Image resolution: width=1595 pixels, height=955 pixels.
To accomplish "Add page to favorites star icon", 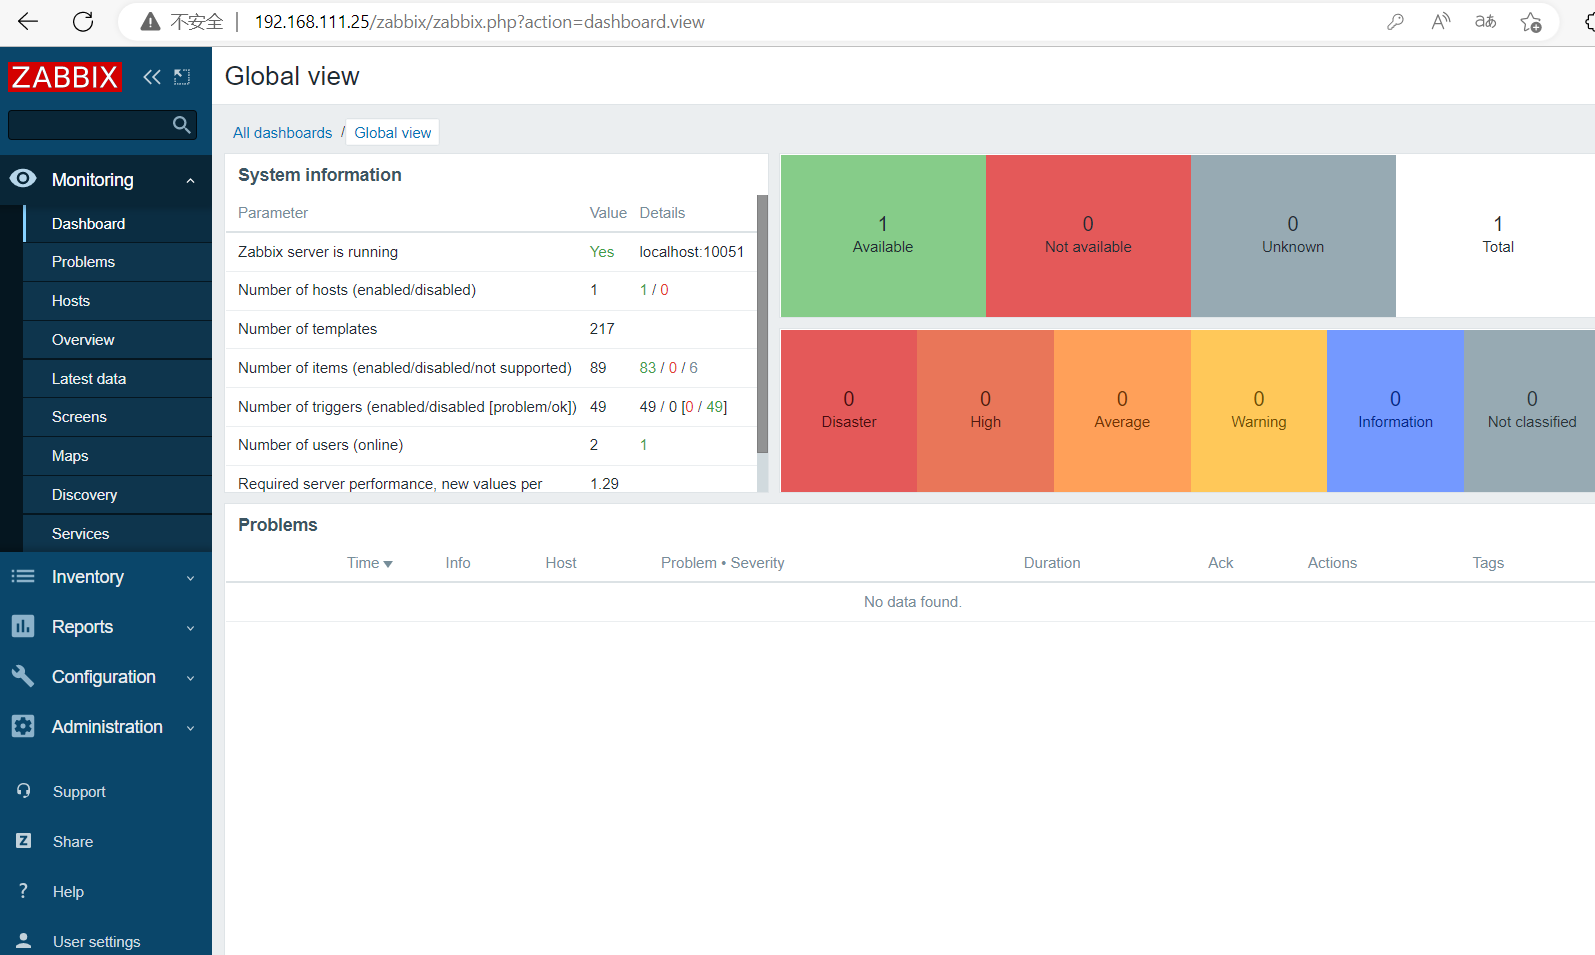I will coord(1530,21).
